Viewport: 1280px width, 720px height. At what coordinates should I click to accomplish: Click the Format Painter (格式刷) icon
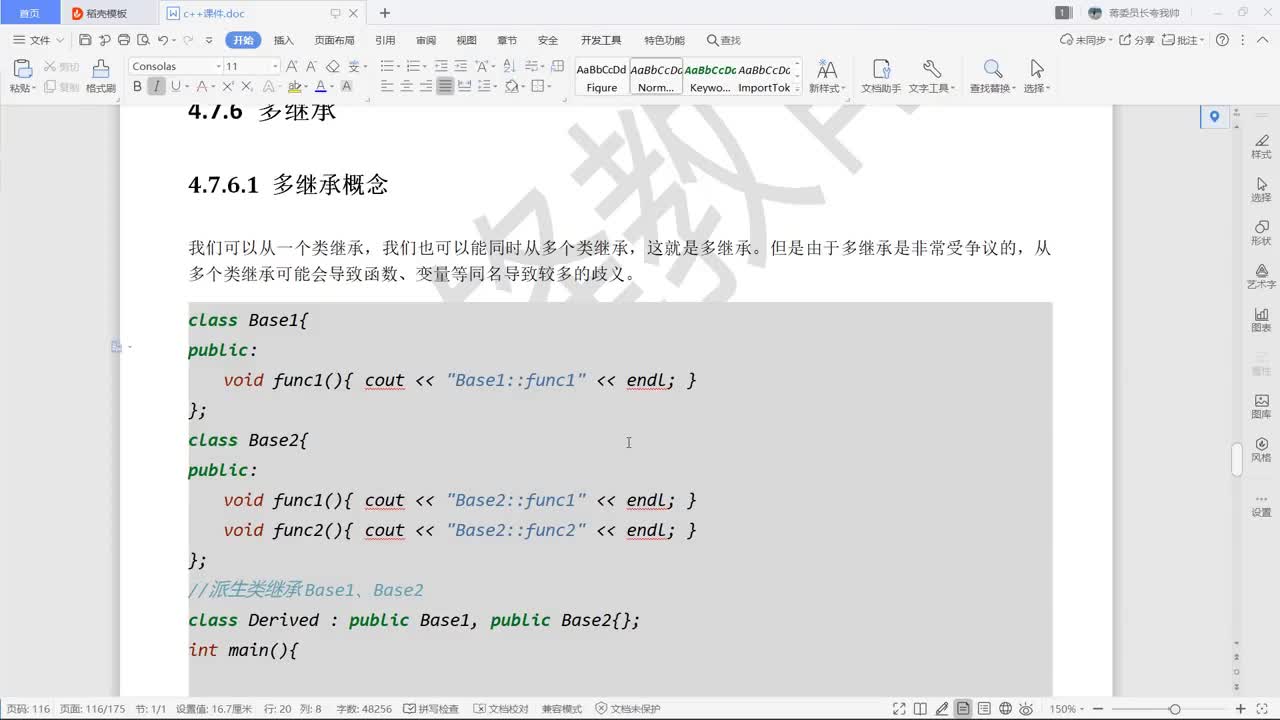pos(100,69)
